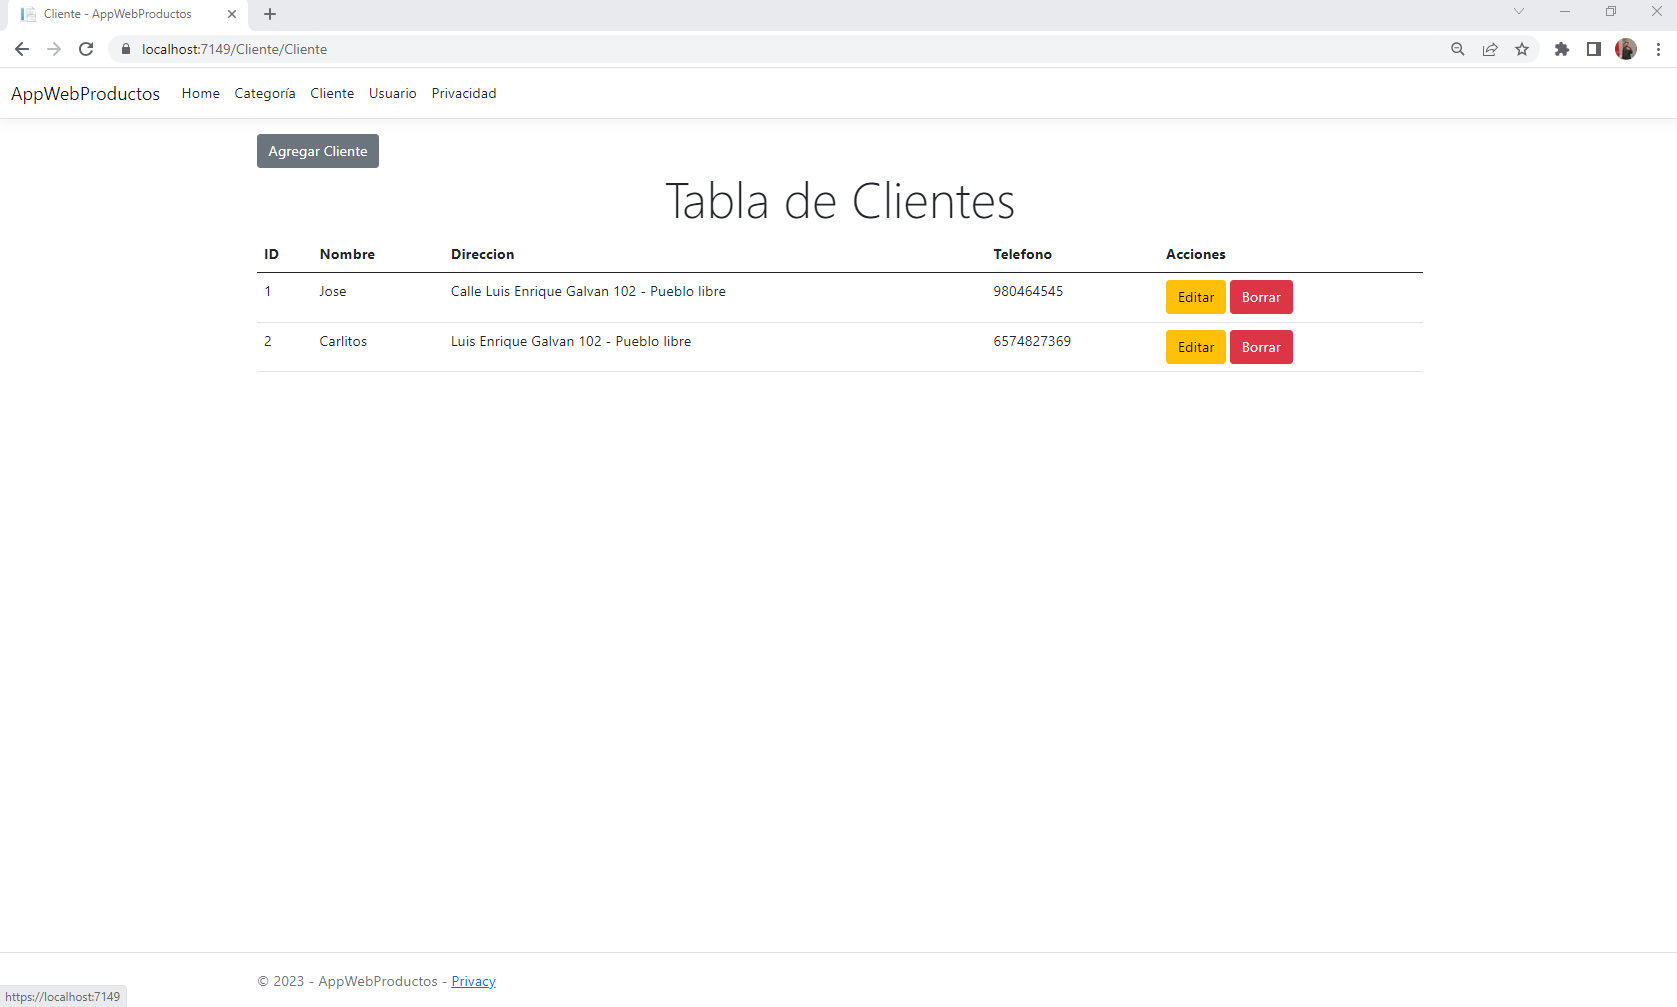Open the Chrome three-dot menu
This screenshot has width=1677, height=1007.
click(1658, 49)
